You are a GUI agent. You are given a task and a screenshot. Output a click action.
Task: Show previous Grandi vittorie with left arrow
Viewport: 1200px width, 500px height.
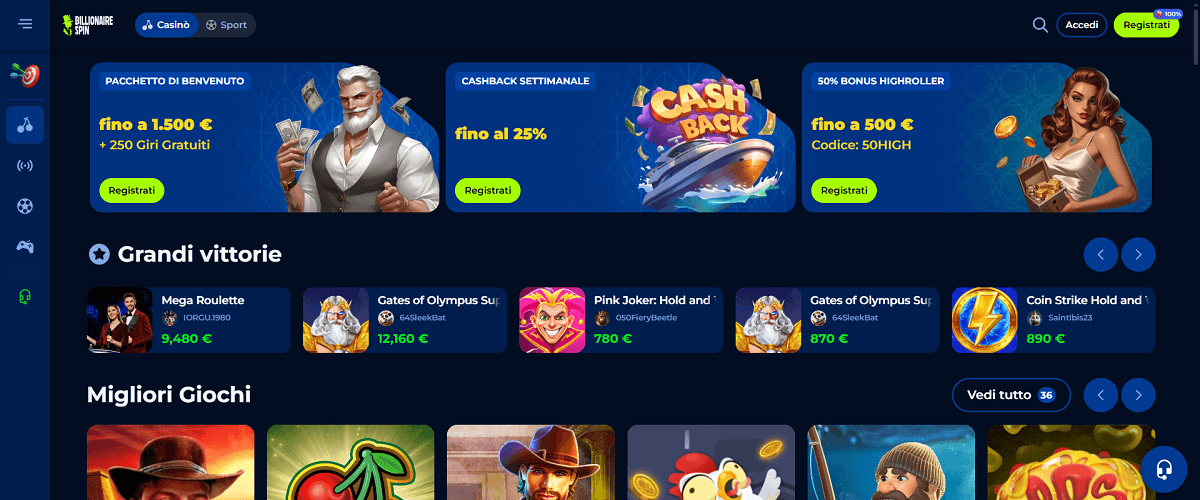pos(1101,255)
